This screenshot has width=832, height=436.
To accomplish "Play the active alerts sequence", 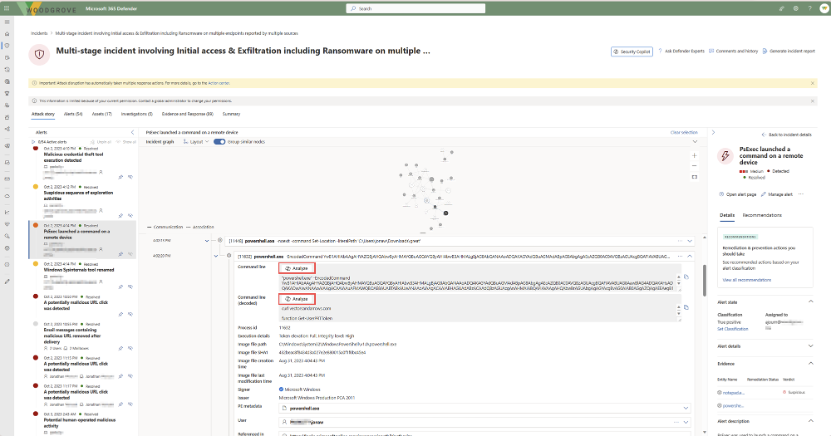I will [x=33, y=142].
